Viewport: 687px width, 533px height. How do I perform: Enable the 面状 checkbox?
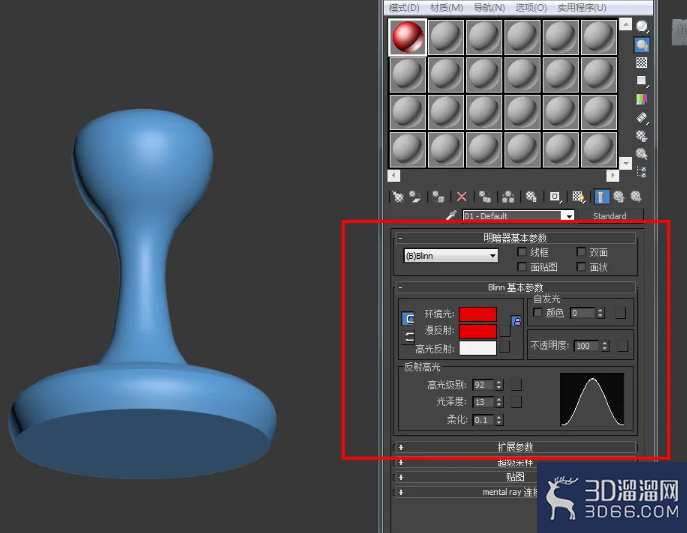(581, 266)
